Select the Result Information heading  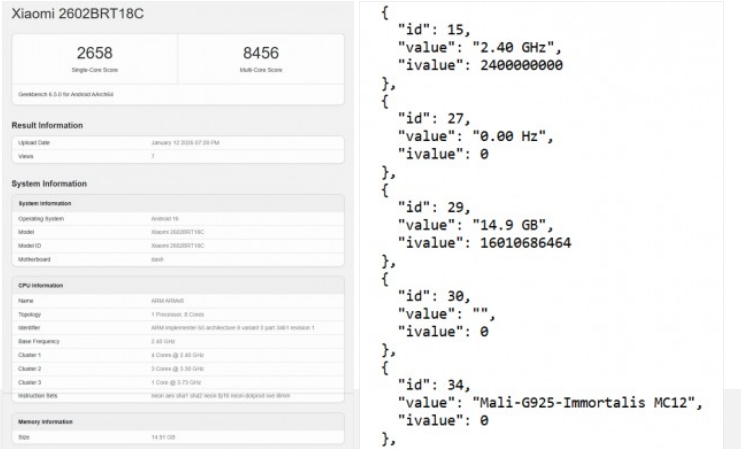click(x=47, y=126)
